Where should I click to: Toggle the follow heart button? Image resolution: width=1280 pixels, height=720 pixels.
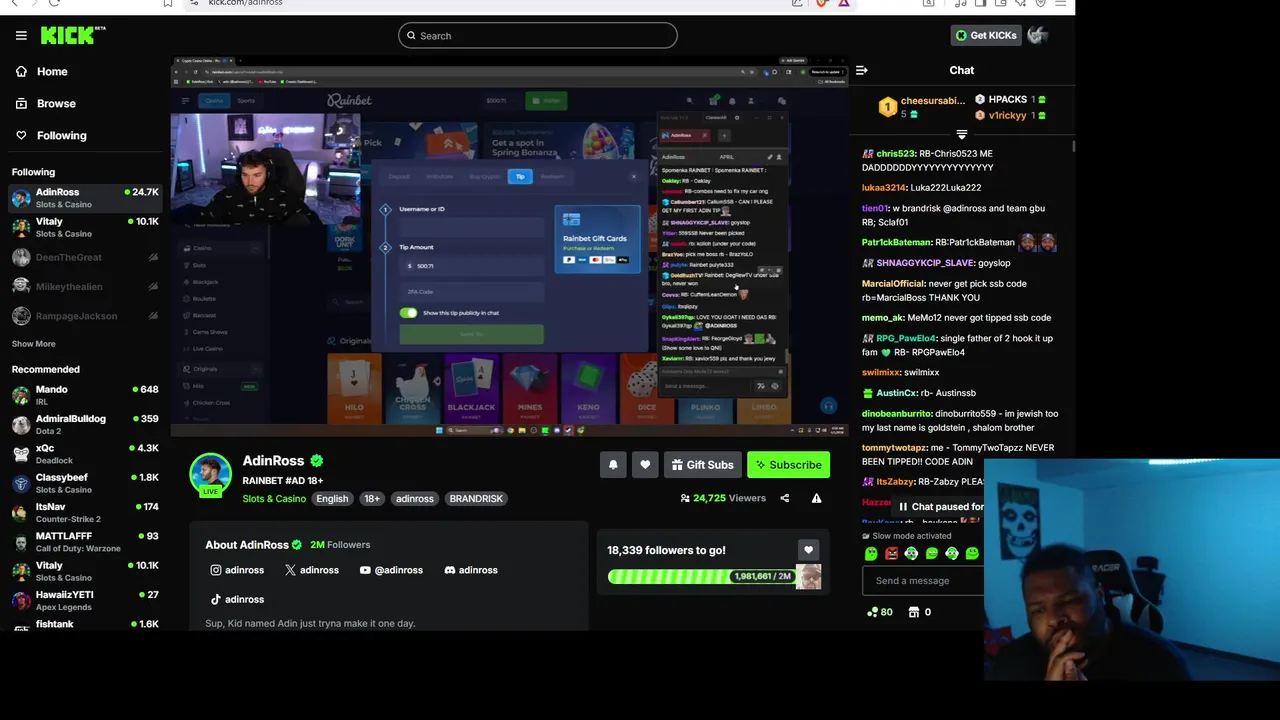coord(645,464)
